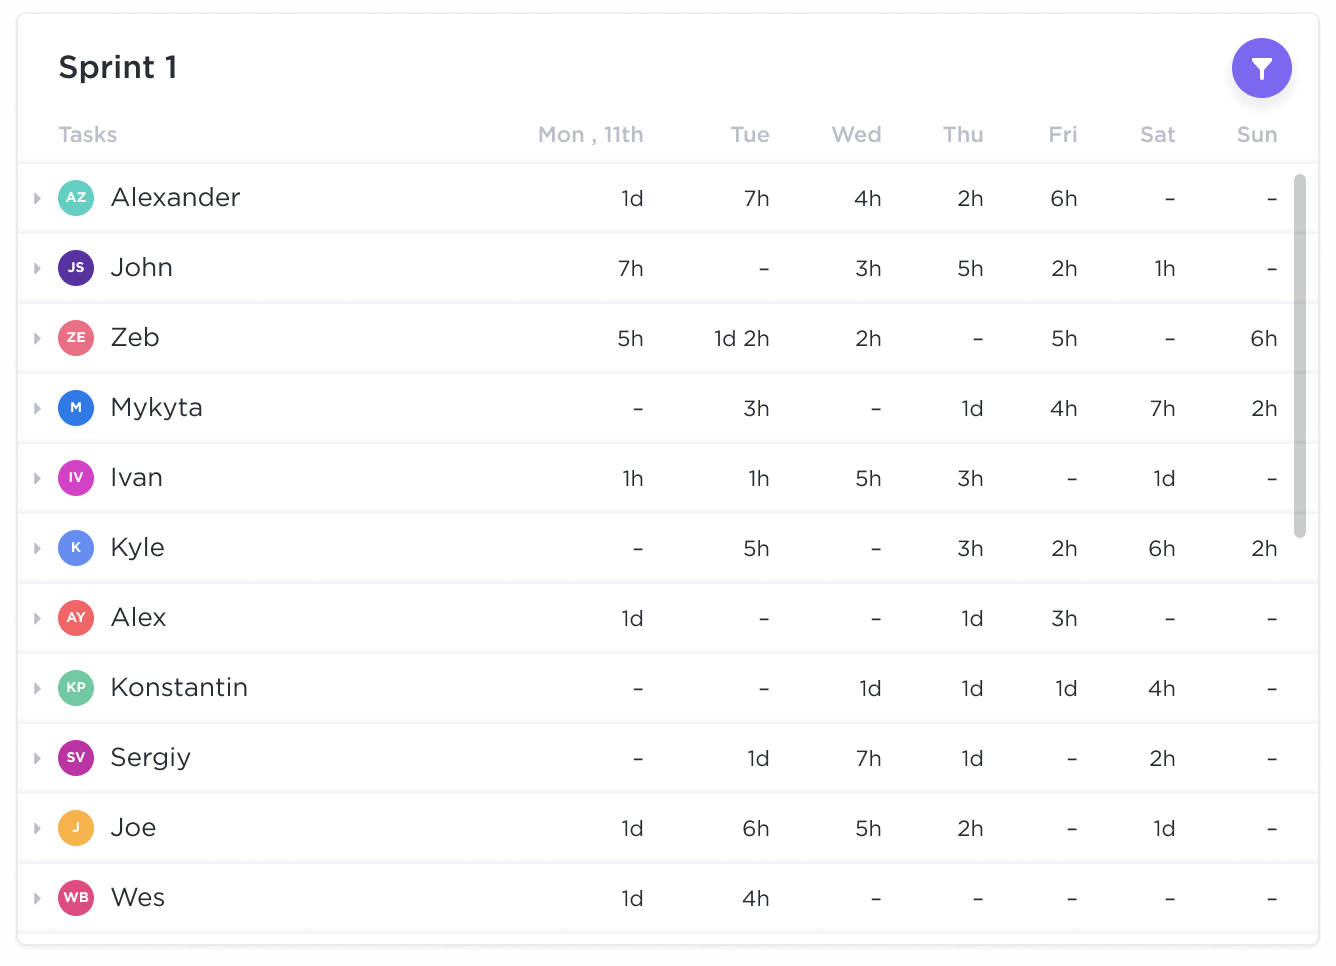The width and height of the screenshot is (1336, 966).
Task: Expand Kyle's row with the arrow
Action: [x=37, y=548]
